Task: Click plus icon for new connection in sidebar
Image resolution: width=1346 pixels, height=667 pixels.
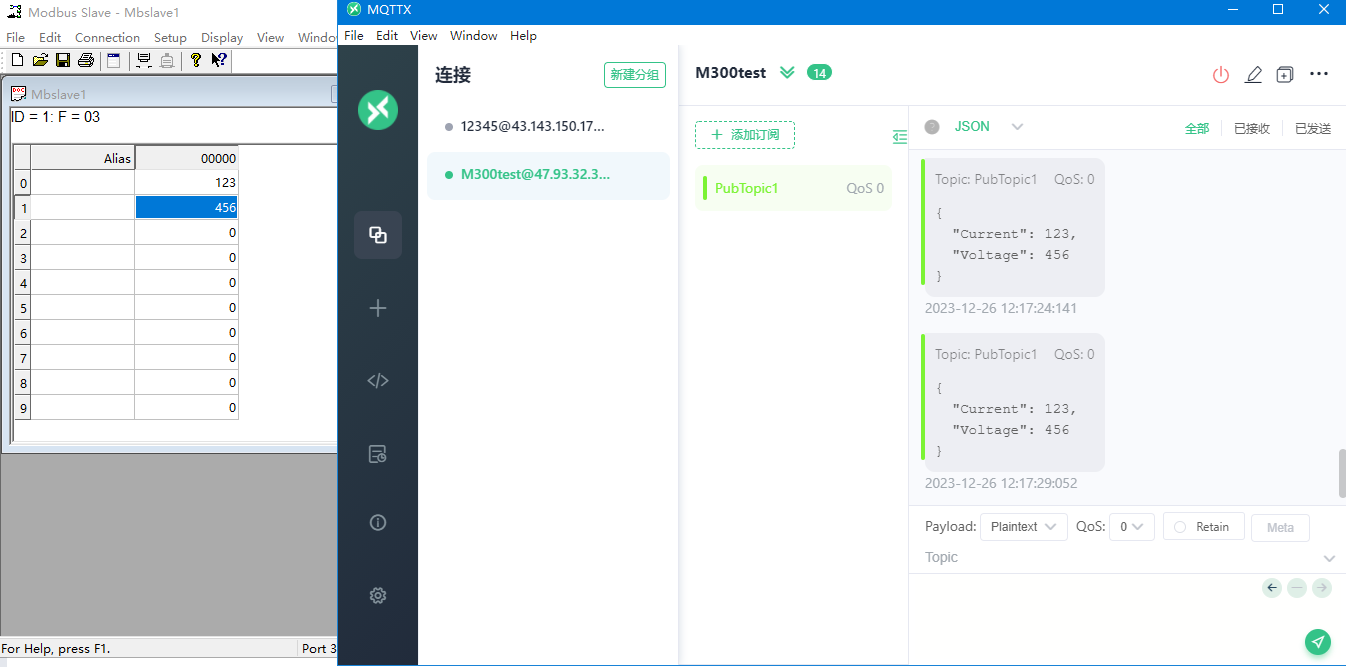Action: coord(378,308)
